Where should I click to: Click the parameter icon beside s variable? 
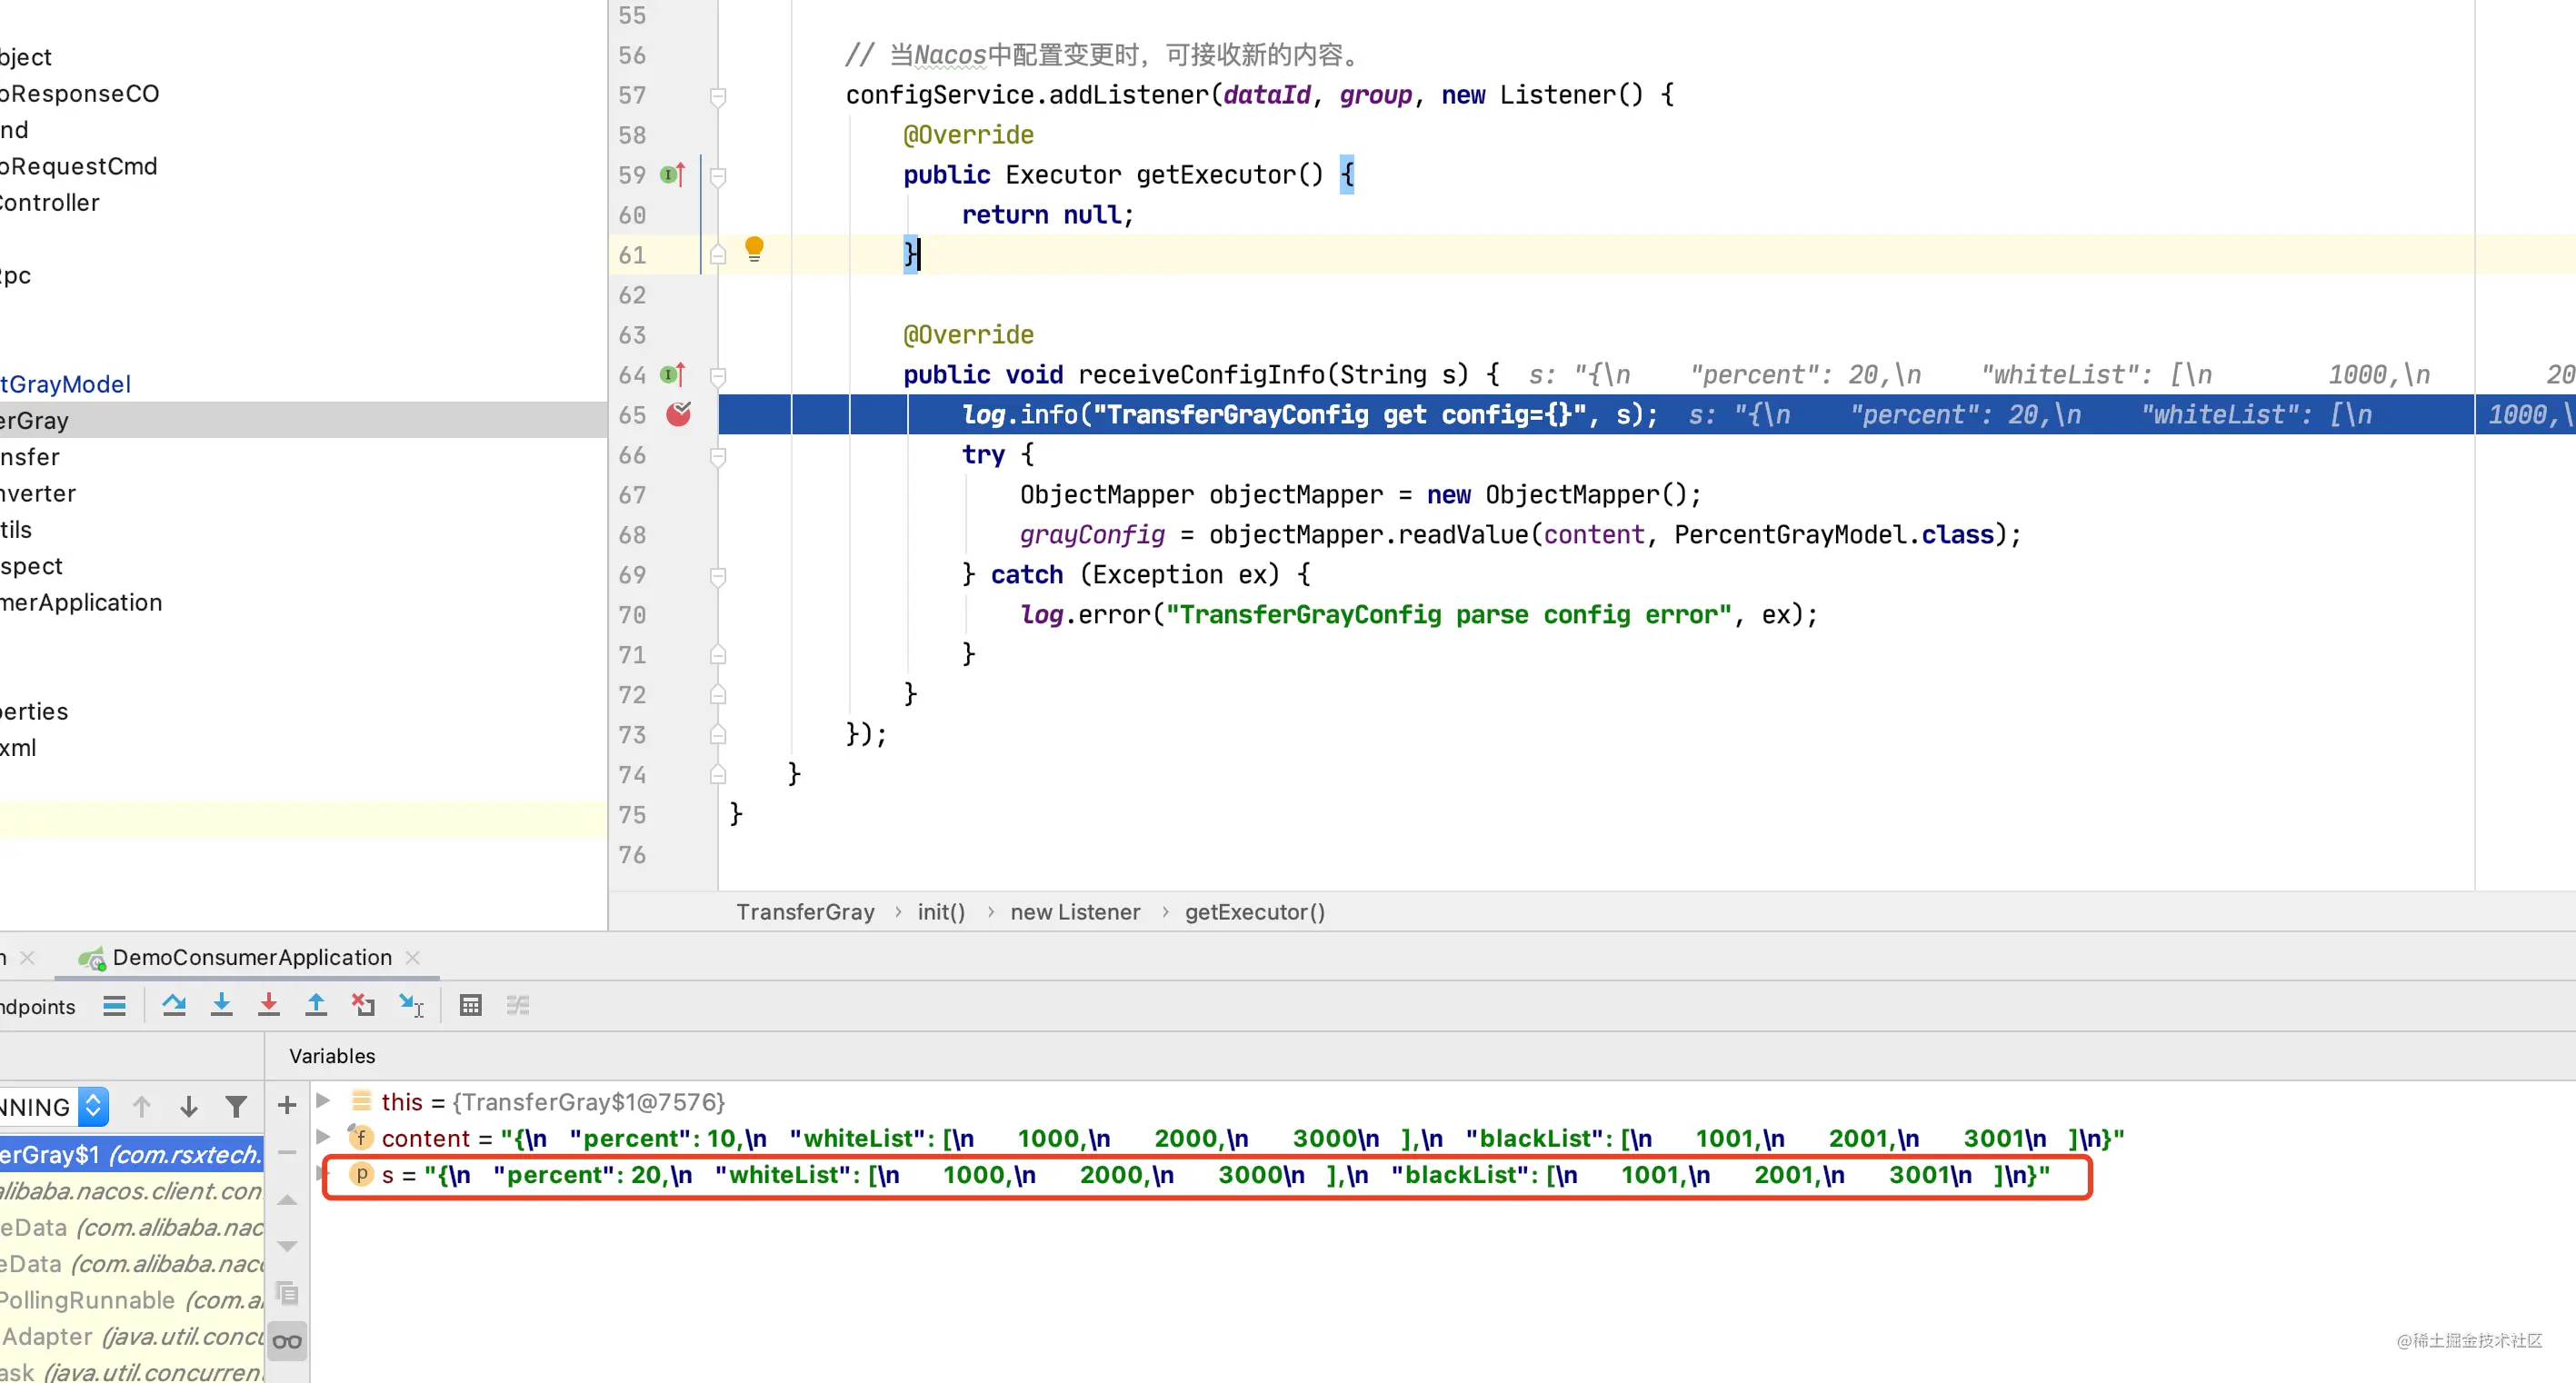click(x=361, y=1174)
